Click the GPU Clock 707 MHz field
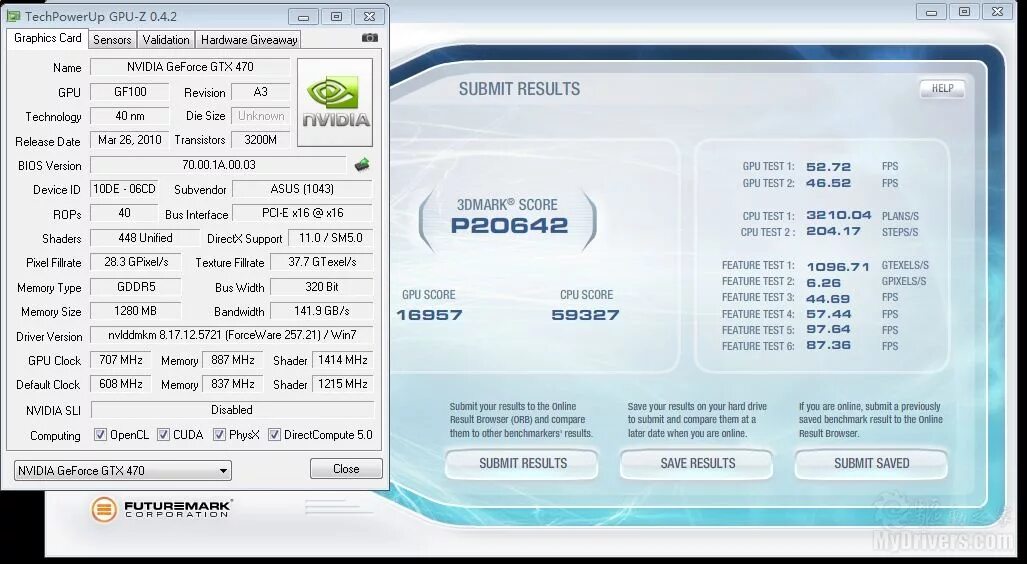1027x564 pixels. tap(121, 360)
